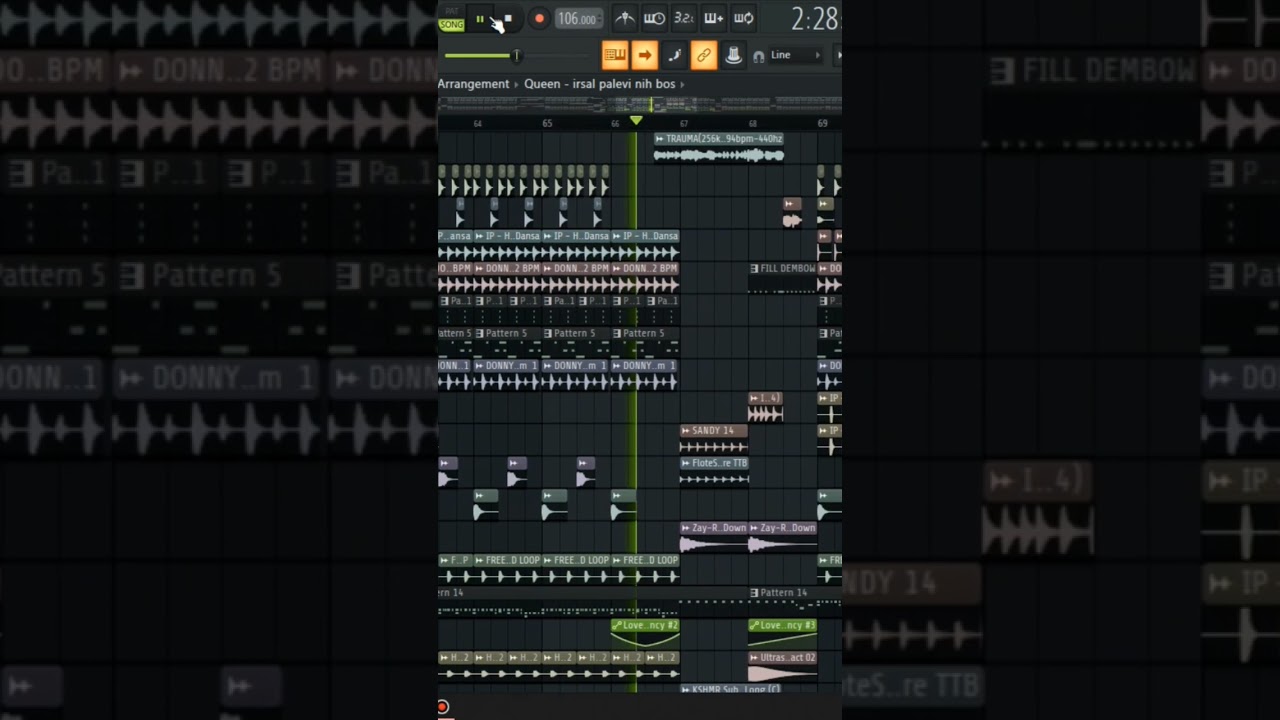Click the 2:28 time display
1280x720 pixels.
tap(814, 18)
